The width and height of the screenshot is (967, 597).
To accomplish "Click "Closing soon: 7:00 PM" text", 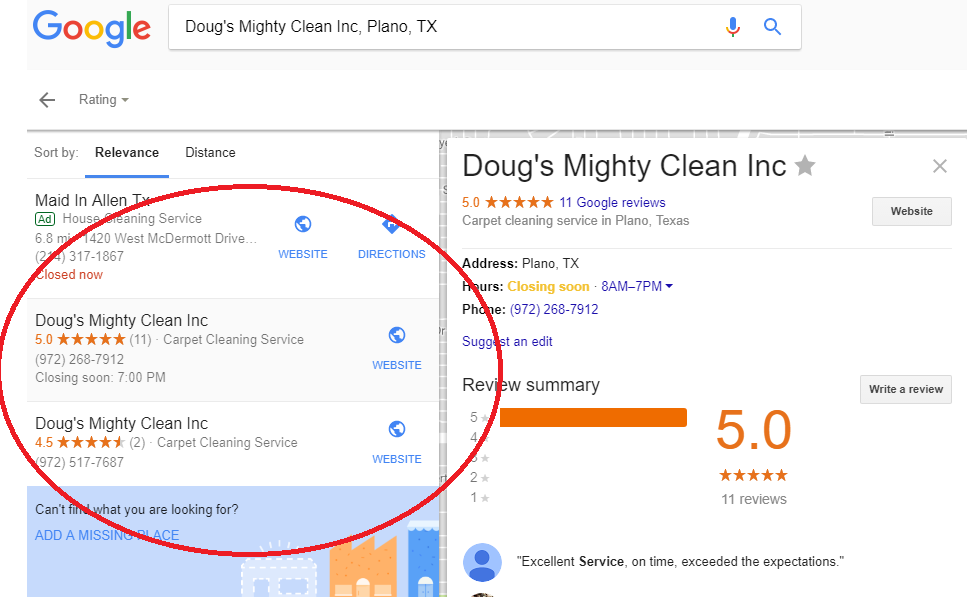I will click(x=101, y=377).
